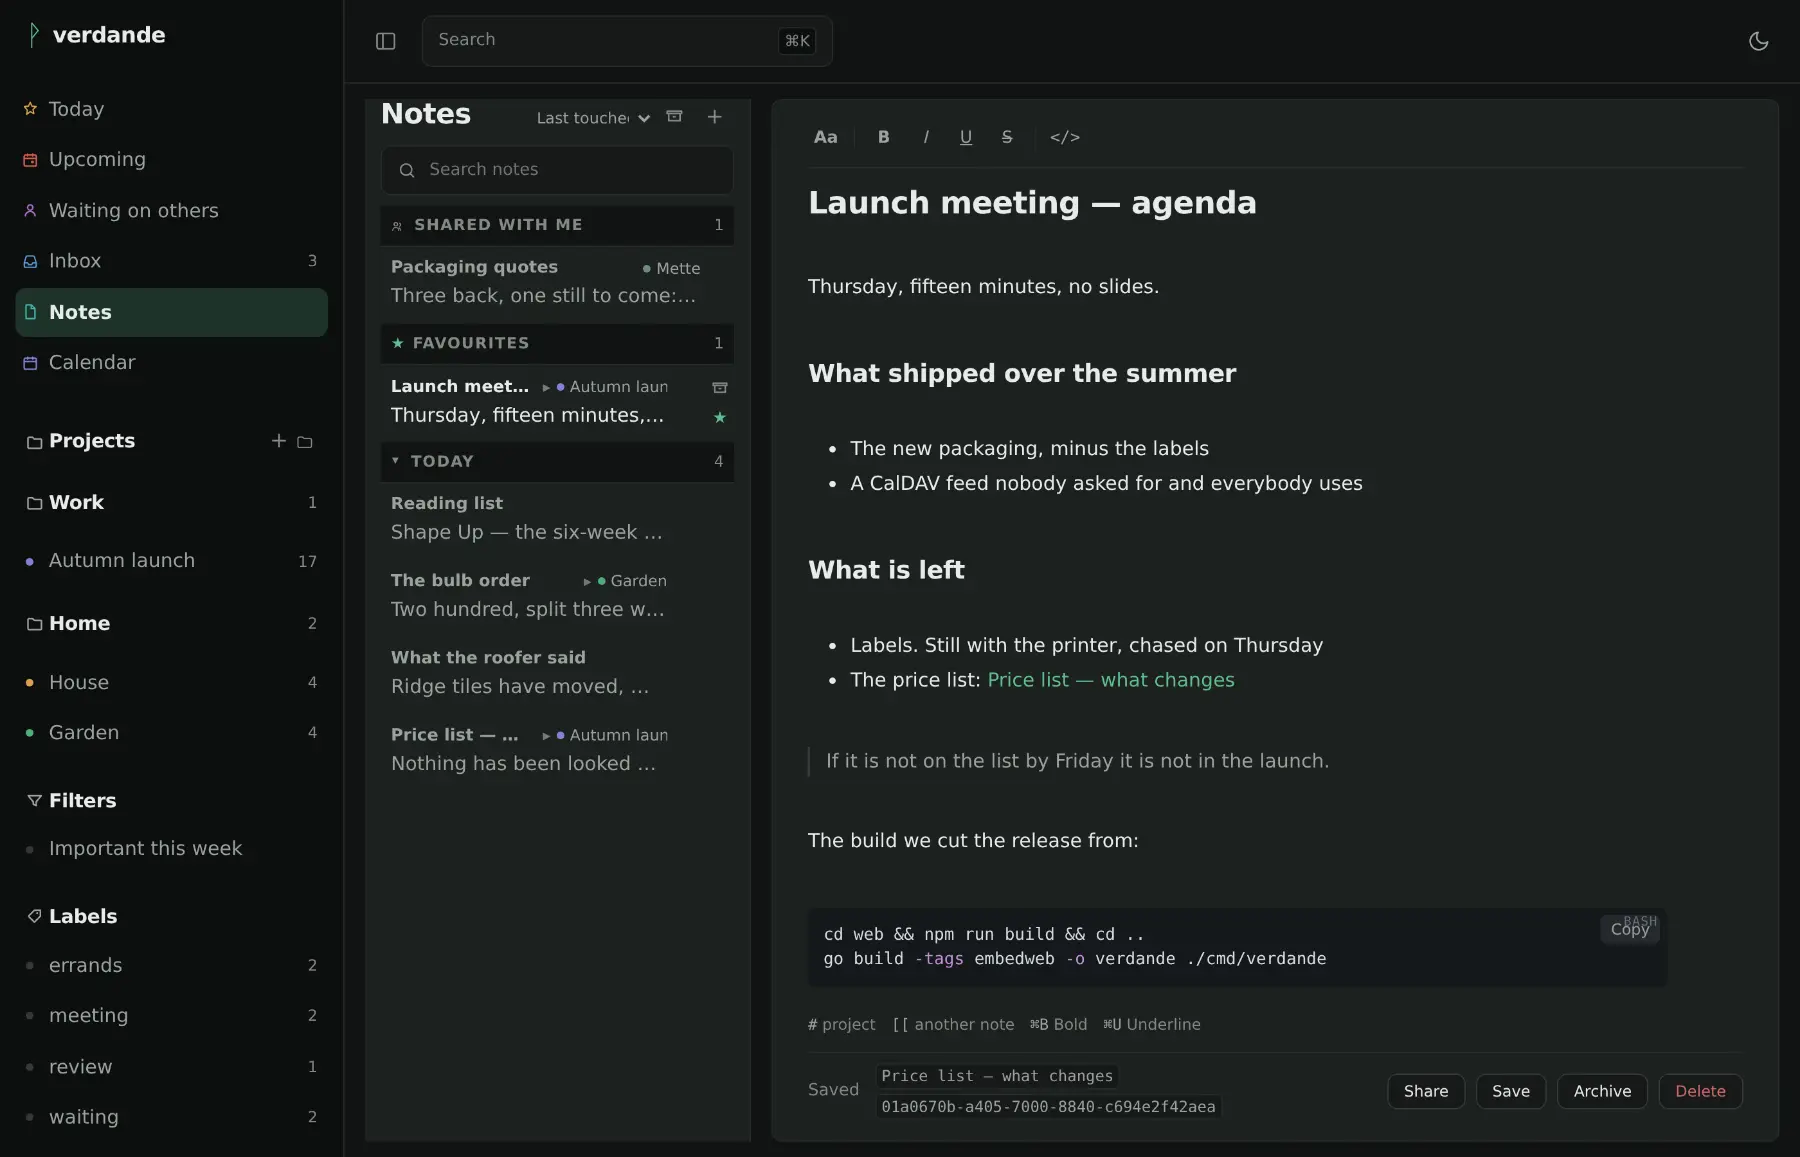Open the Last touched sort dropdown
The image size is (1800, 1157).
click(x=593, y=118)
